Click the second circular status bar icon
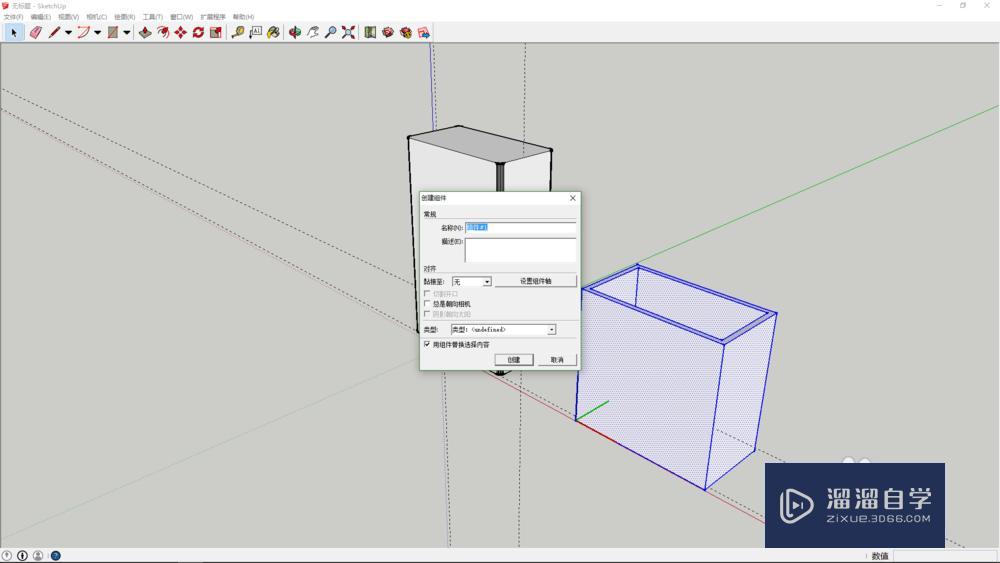Viewport: 1000px width, 563px height. pyautogui.click(x=22, y=556)
